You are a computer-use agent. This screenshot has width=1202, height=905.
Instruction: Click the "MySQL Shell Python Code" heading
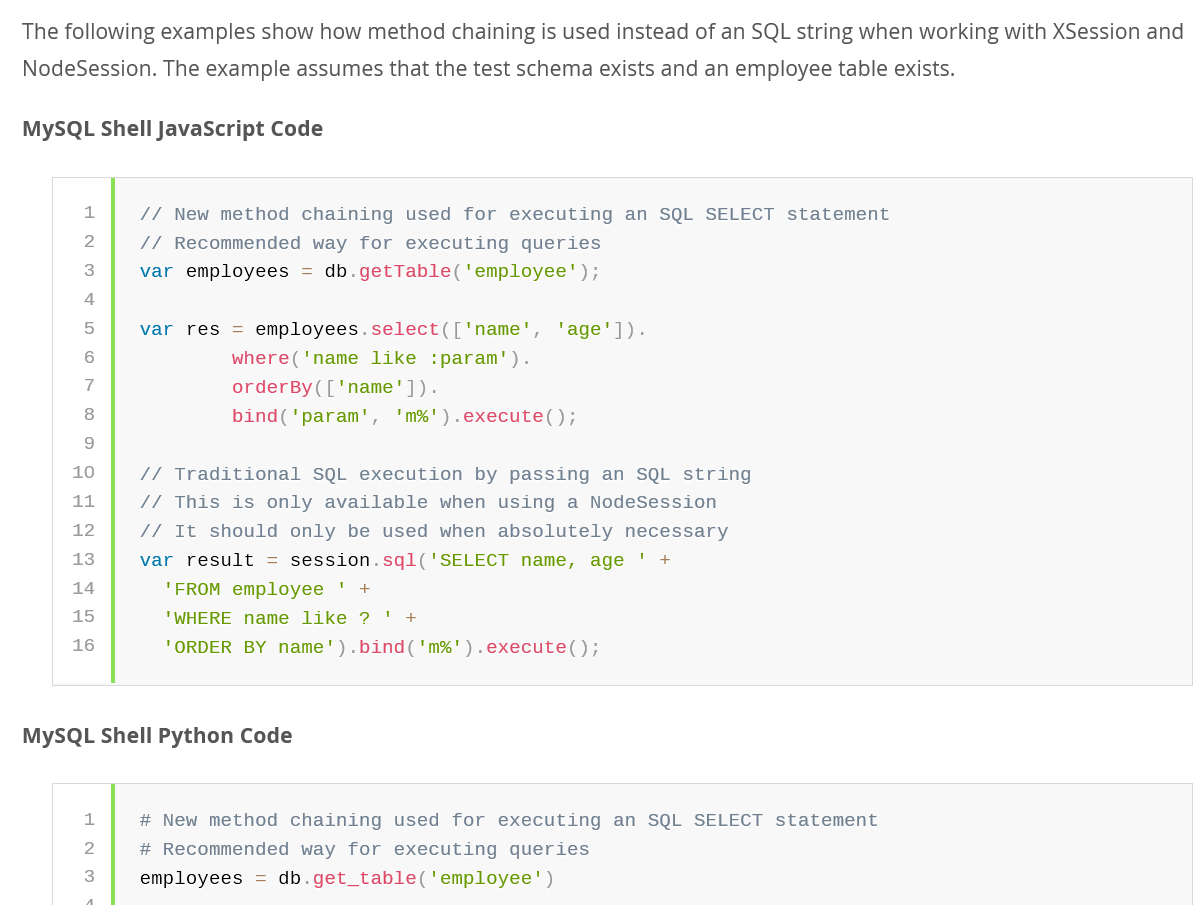point(157,736)
